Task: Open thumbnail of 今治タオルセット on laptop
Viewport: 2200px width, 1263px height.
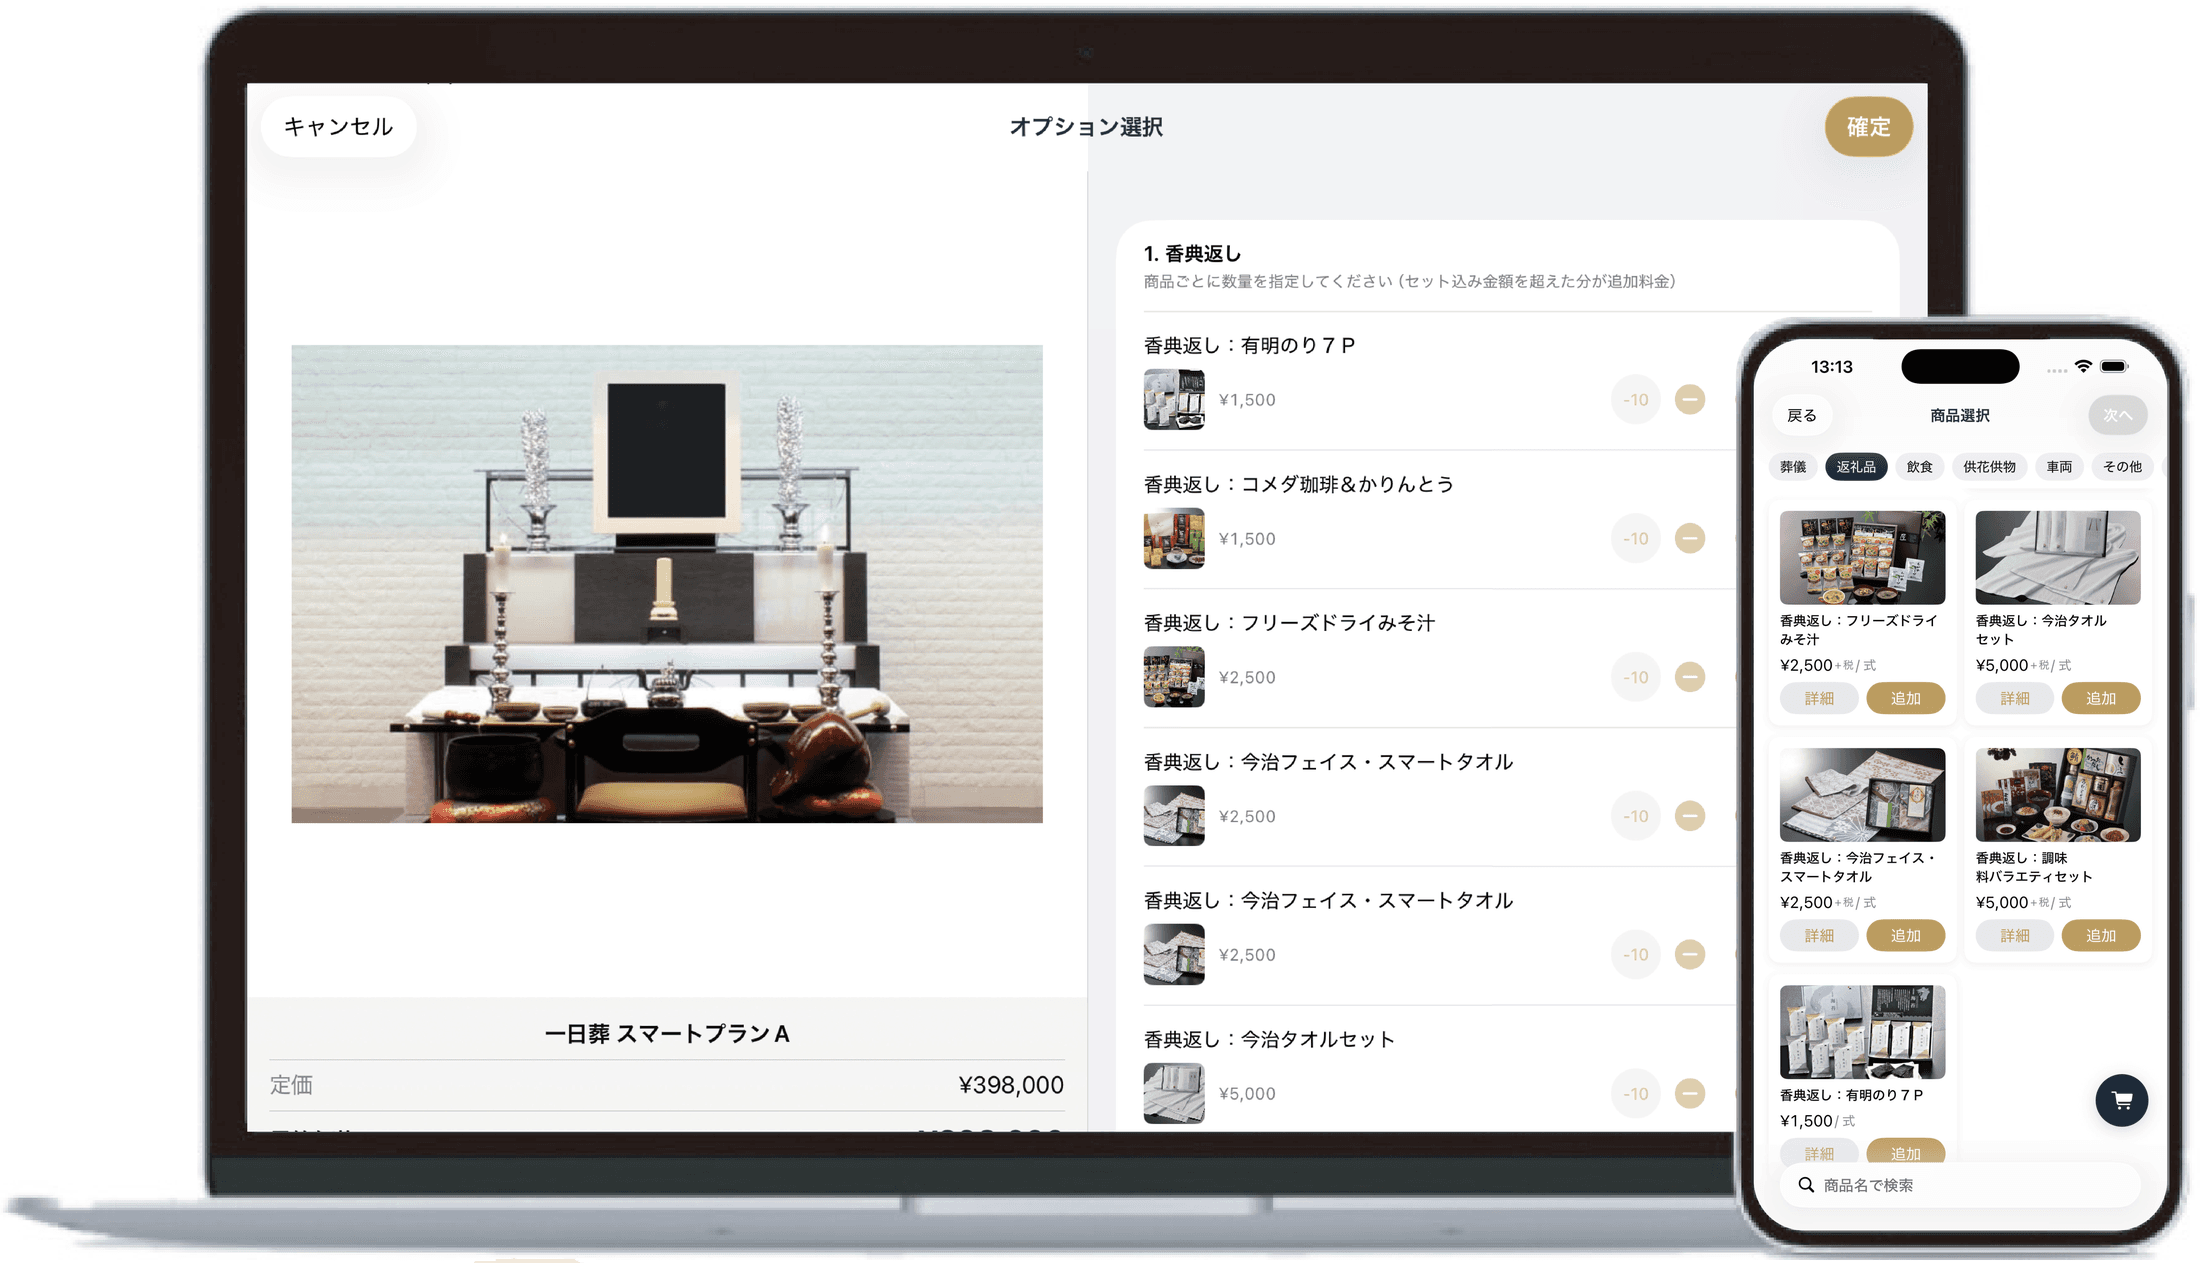Action: 1174,1094
